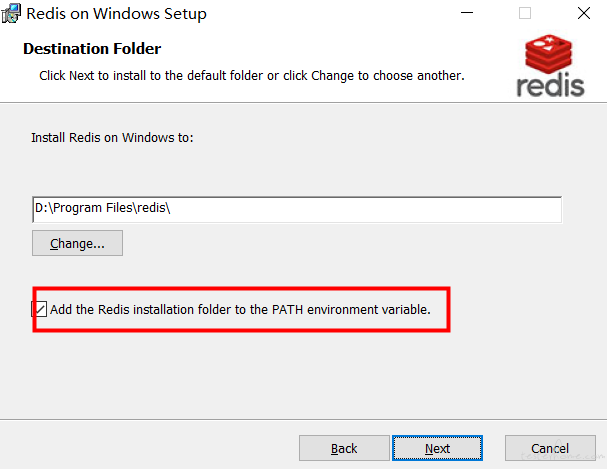The height and width of the screenshot is (469, 607).
Task: Click the D:\Program Files\redis\ path text
Action: 103,208
